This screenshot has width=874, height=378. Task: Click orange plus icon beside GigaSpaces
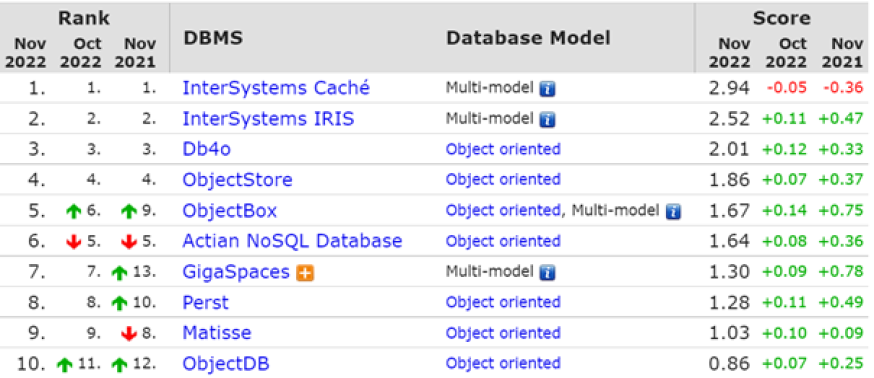pos(306,273)
